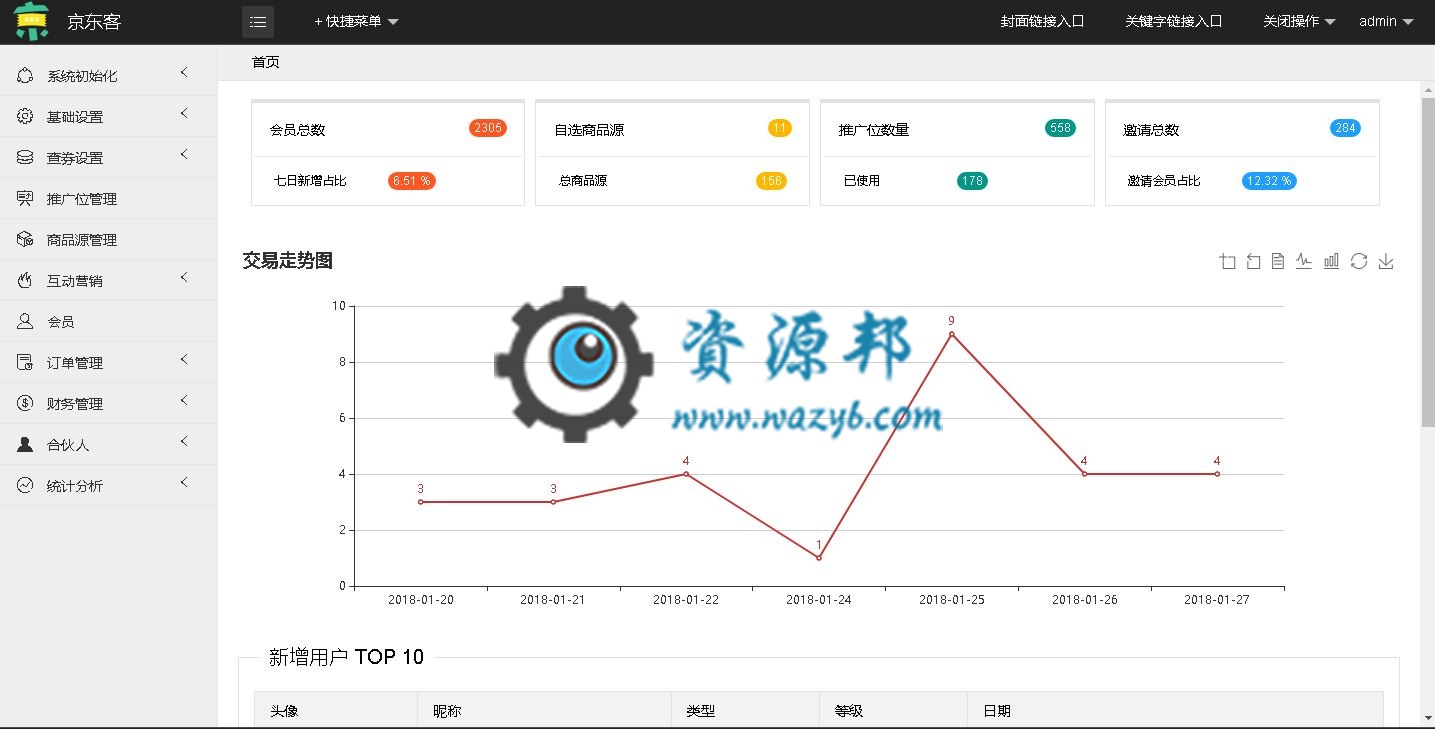Image resolution: width=1435 pixels, height=729 pixels.
Task: Toggle the sidebar with hamburger button
Action: pos(258,21)
